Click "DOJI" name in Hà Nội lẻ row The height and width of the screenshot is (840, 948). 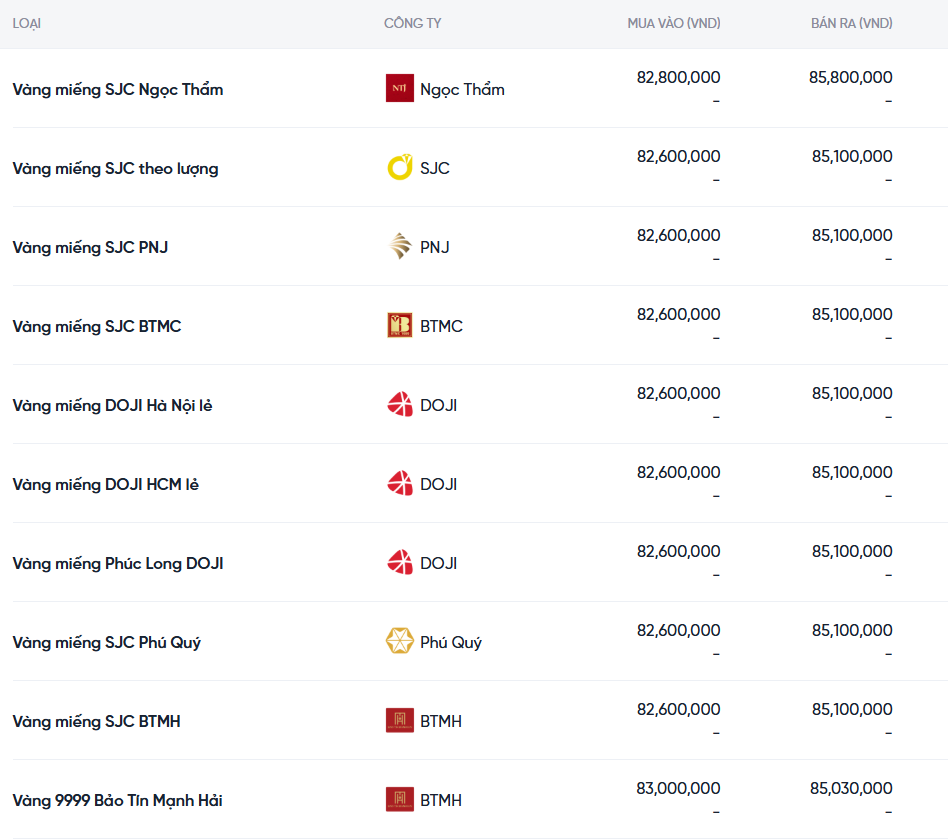point(438,405)
